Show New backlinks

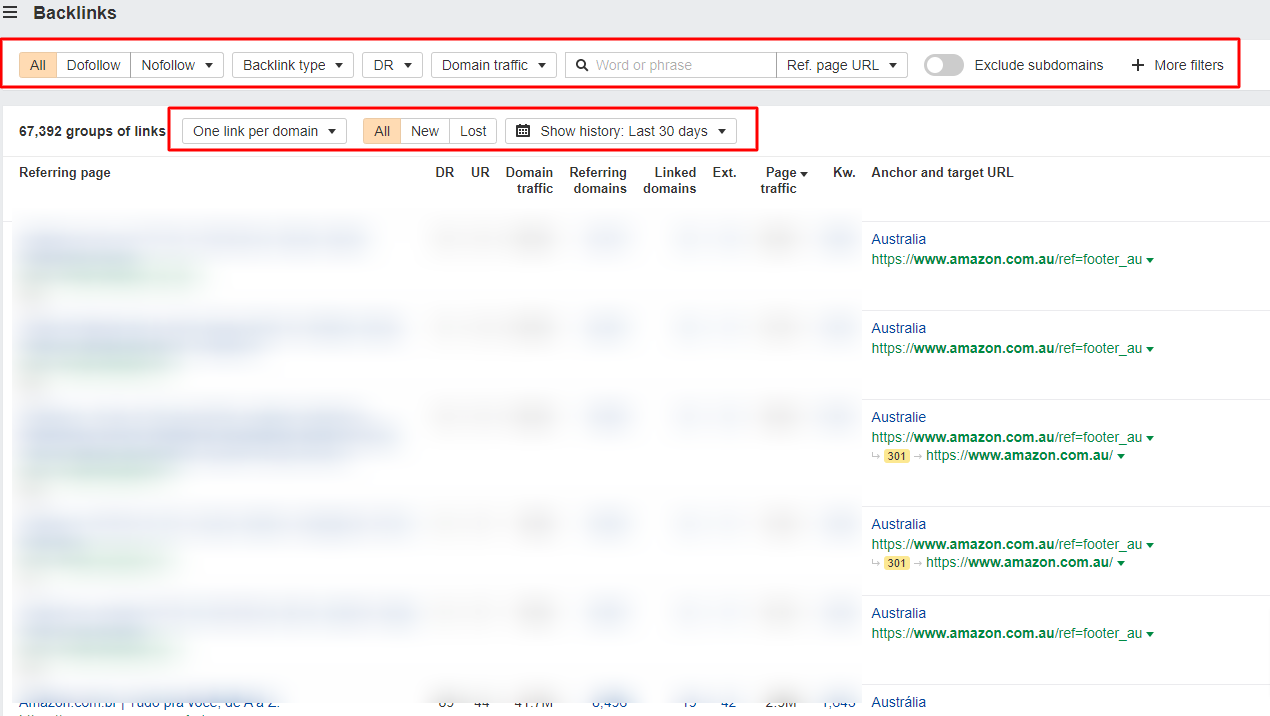point(425,131)
